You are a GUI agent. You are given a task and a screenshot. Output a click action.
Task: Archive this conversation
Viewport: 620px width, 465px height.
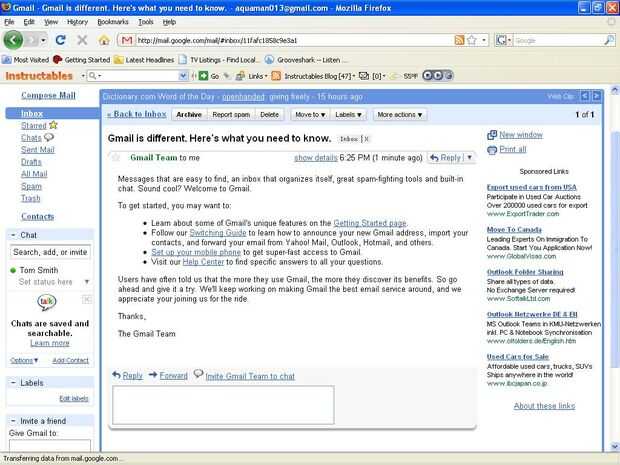[189, 115]
